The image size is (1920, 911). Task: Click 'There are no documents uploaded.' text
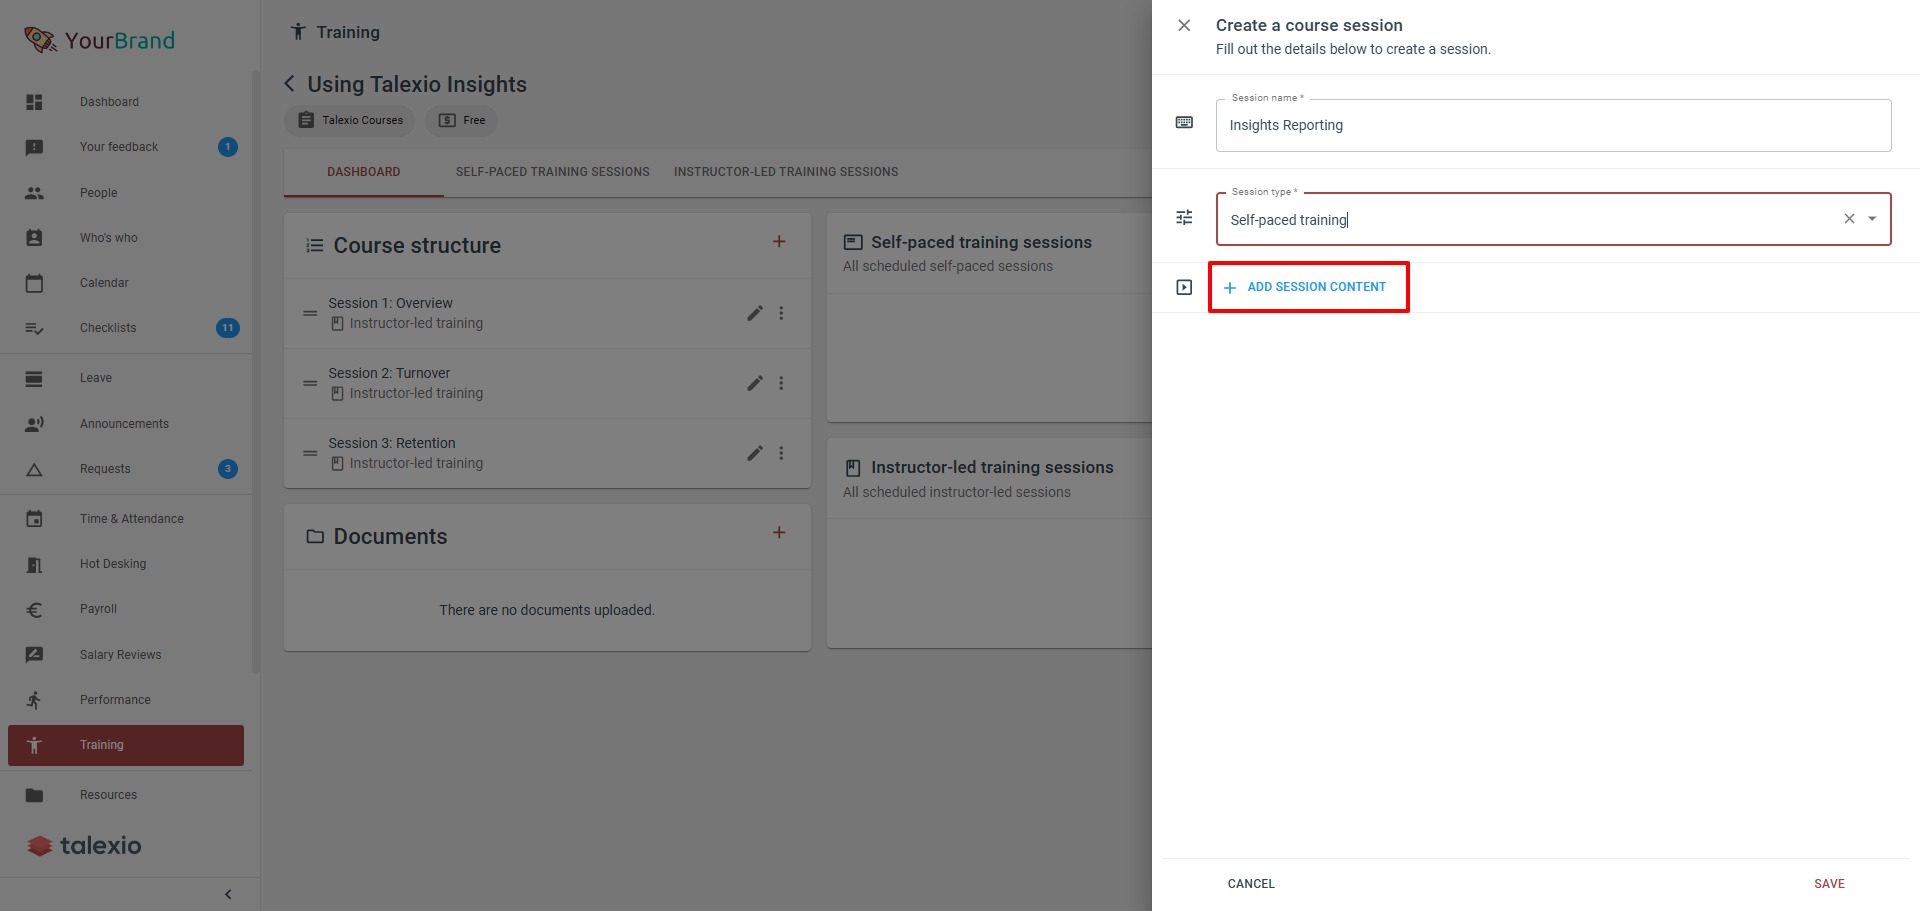(547, 610)
